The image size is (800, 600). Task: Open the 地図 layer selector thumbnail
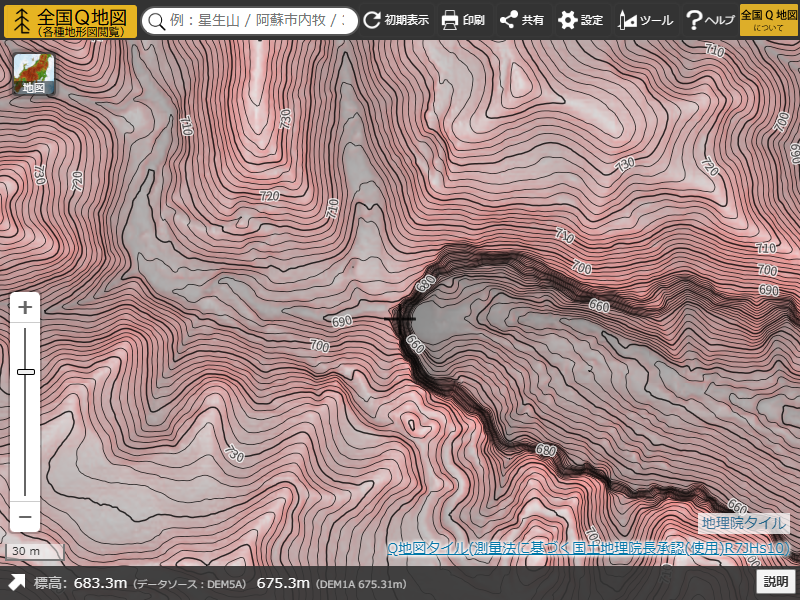pos(34,75)
